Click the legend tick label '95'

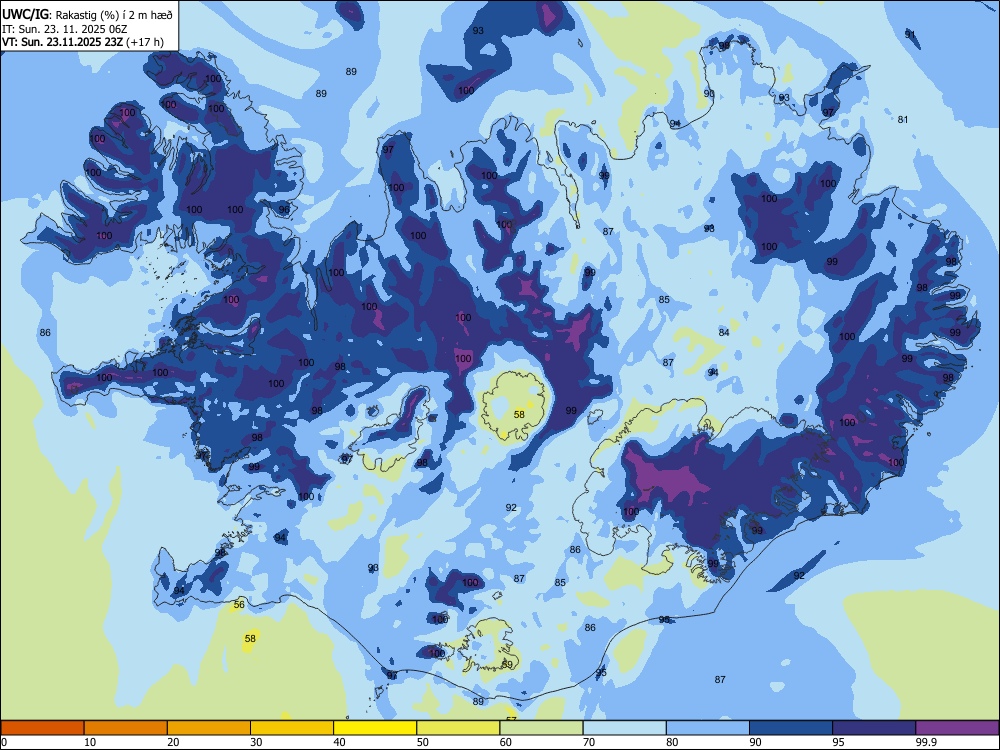pyautogui.click(x=838, y=742)
